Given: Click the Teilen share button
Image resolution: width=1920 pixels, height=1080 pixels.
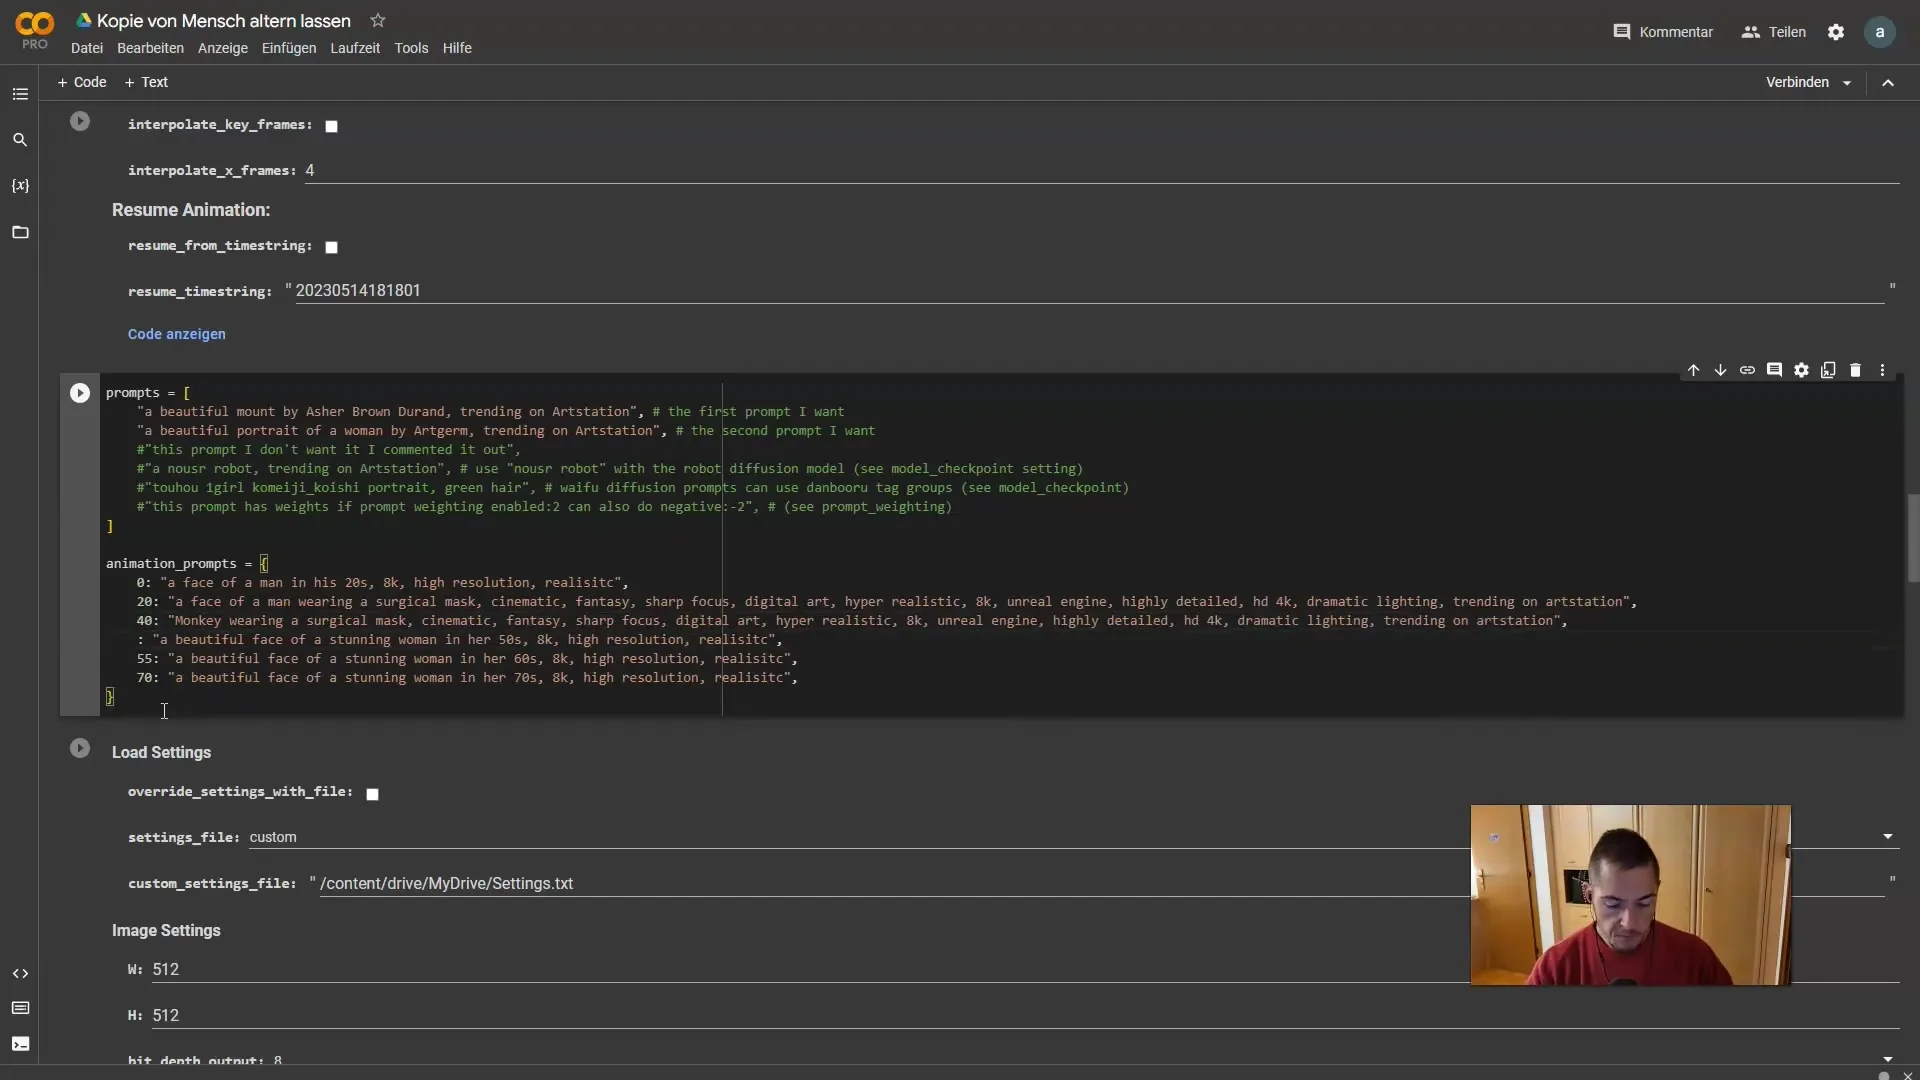Looking at the screenshot, I should (x=1774, y=32).
